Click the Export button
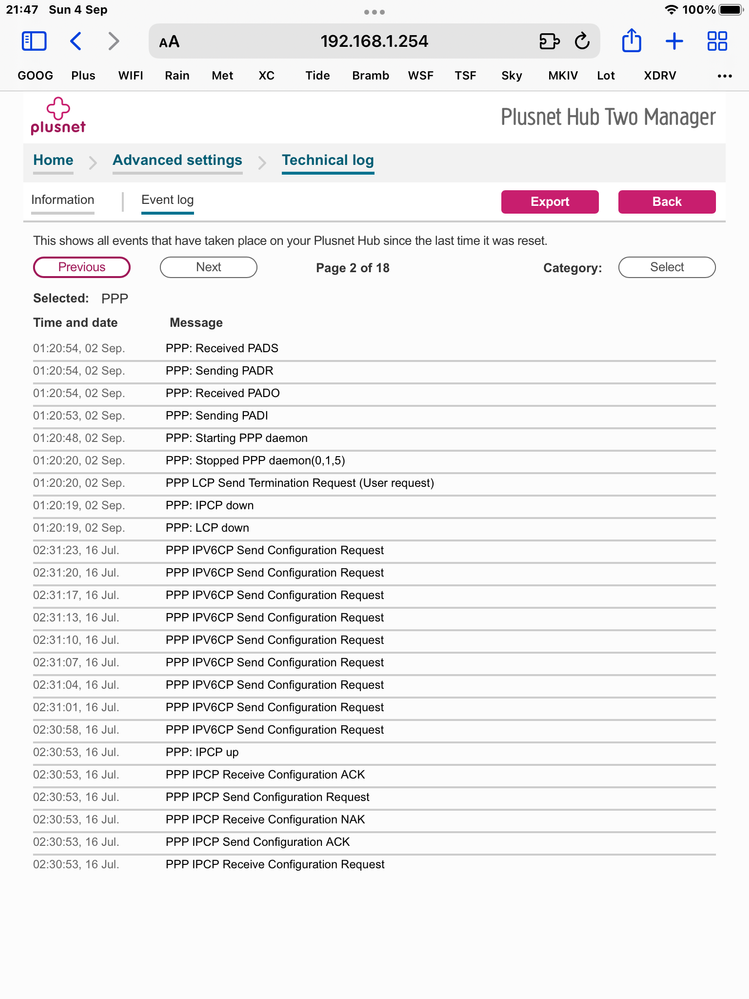 pyautogui.click(x=550, y=202)
